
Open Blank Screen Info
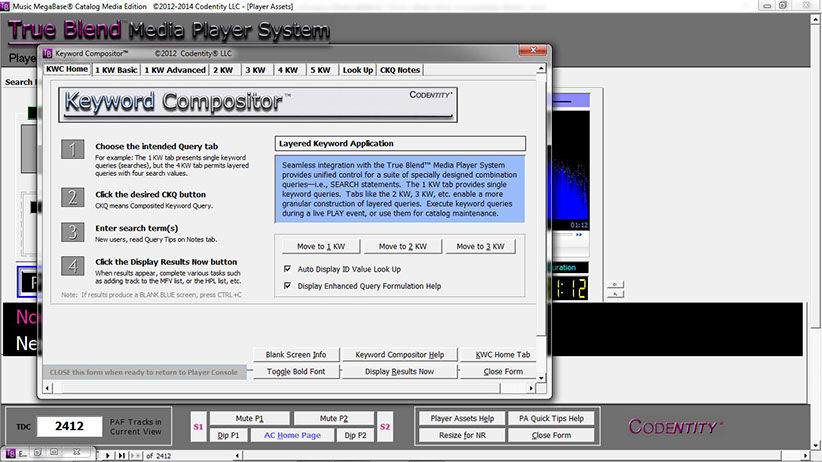point(296,354)
